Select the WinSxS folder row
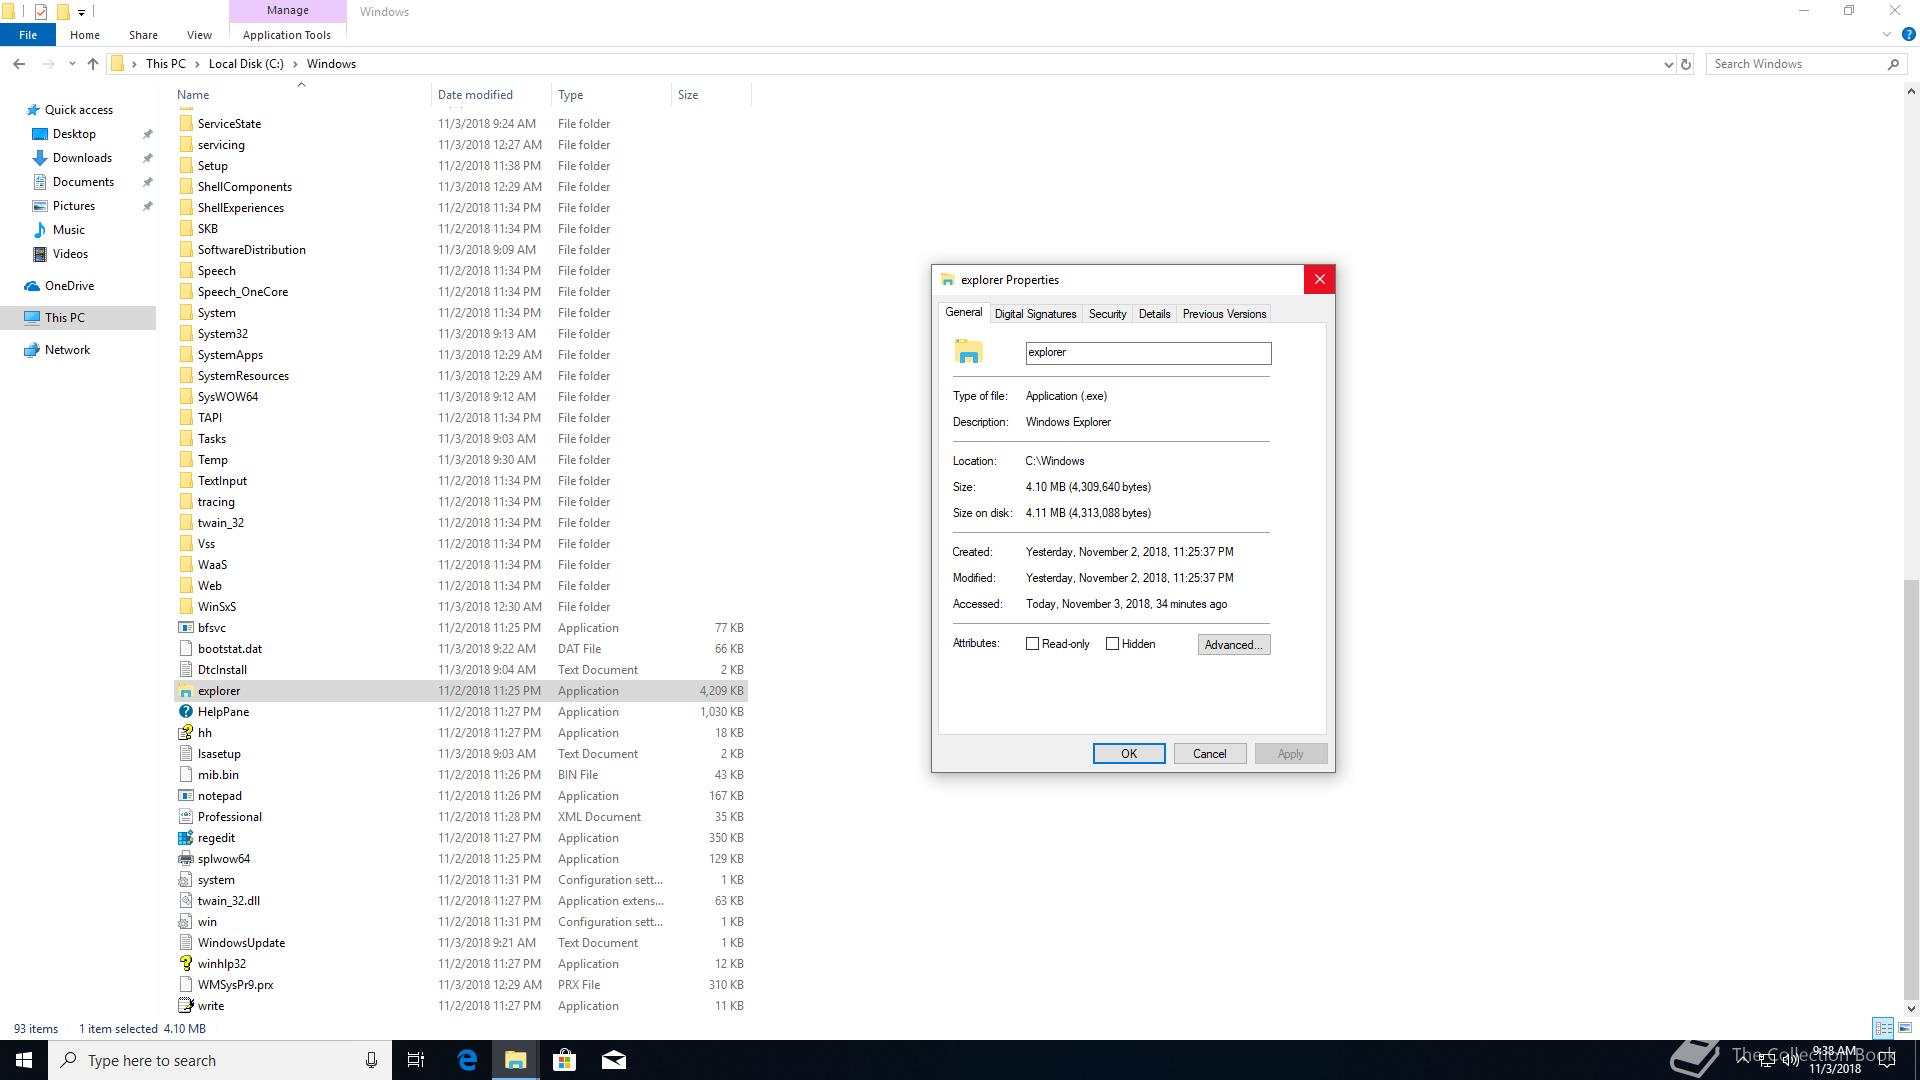This screenshot has height=1080, width=1920. (461, 607)
